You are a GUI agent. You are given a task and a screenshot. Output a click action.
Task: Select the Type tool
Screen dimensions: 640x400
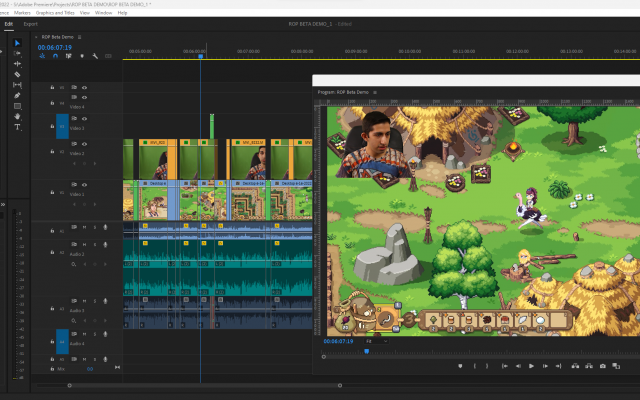pos(17,127)
